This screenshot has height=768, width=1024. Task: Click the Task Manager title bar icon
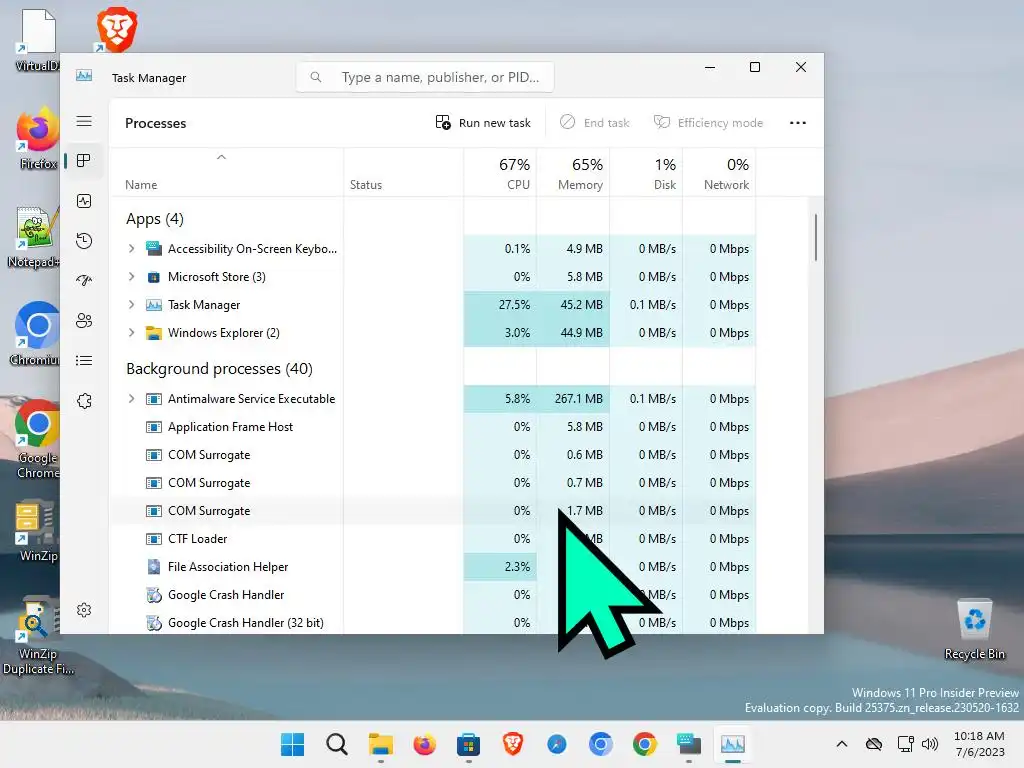pyautogui.click(x=84, y=76)
